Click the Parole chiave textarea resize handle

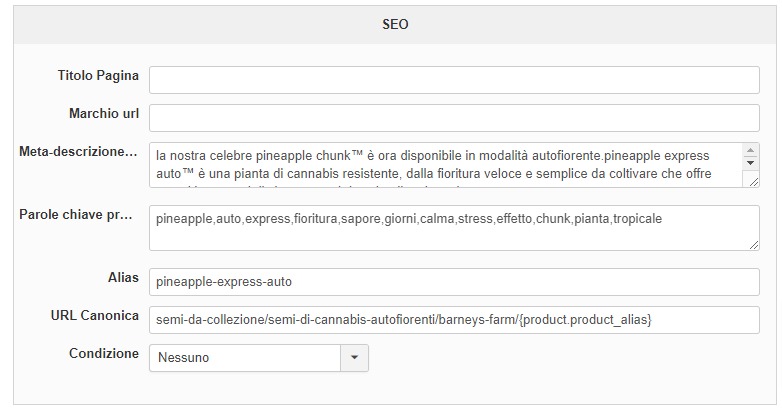point(753,244)
